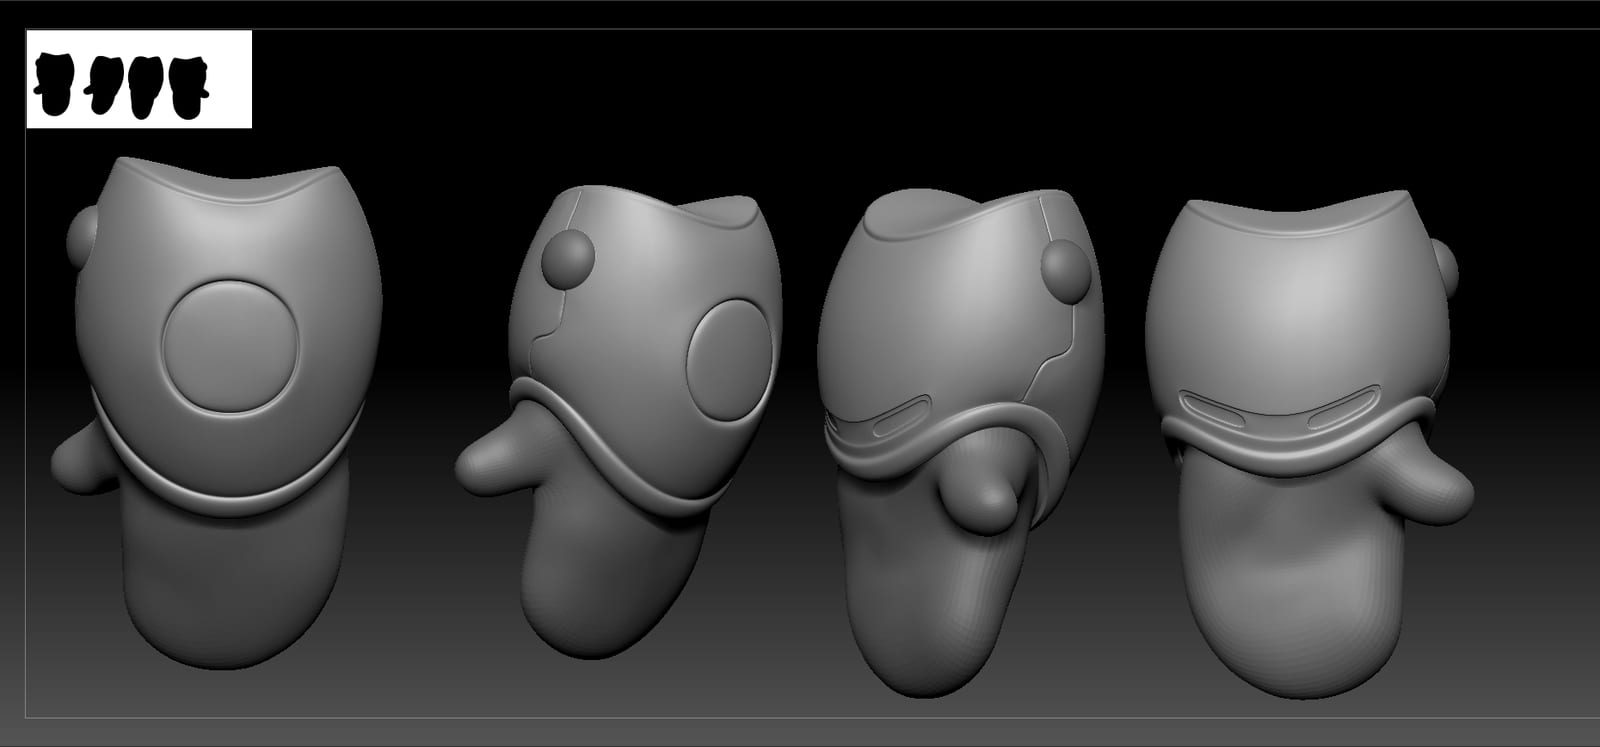Image resolution: width=1600 pixels, height=747 pixels.
Task: Click the last silhouette in the thumbnail strip
Action: tap(188, 88)
